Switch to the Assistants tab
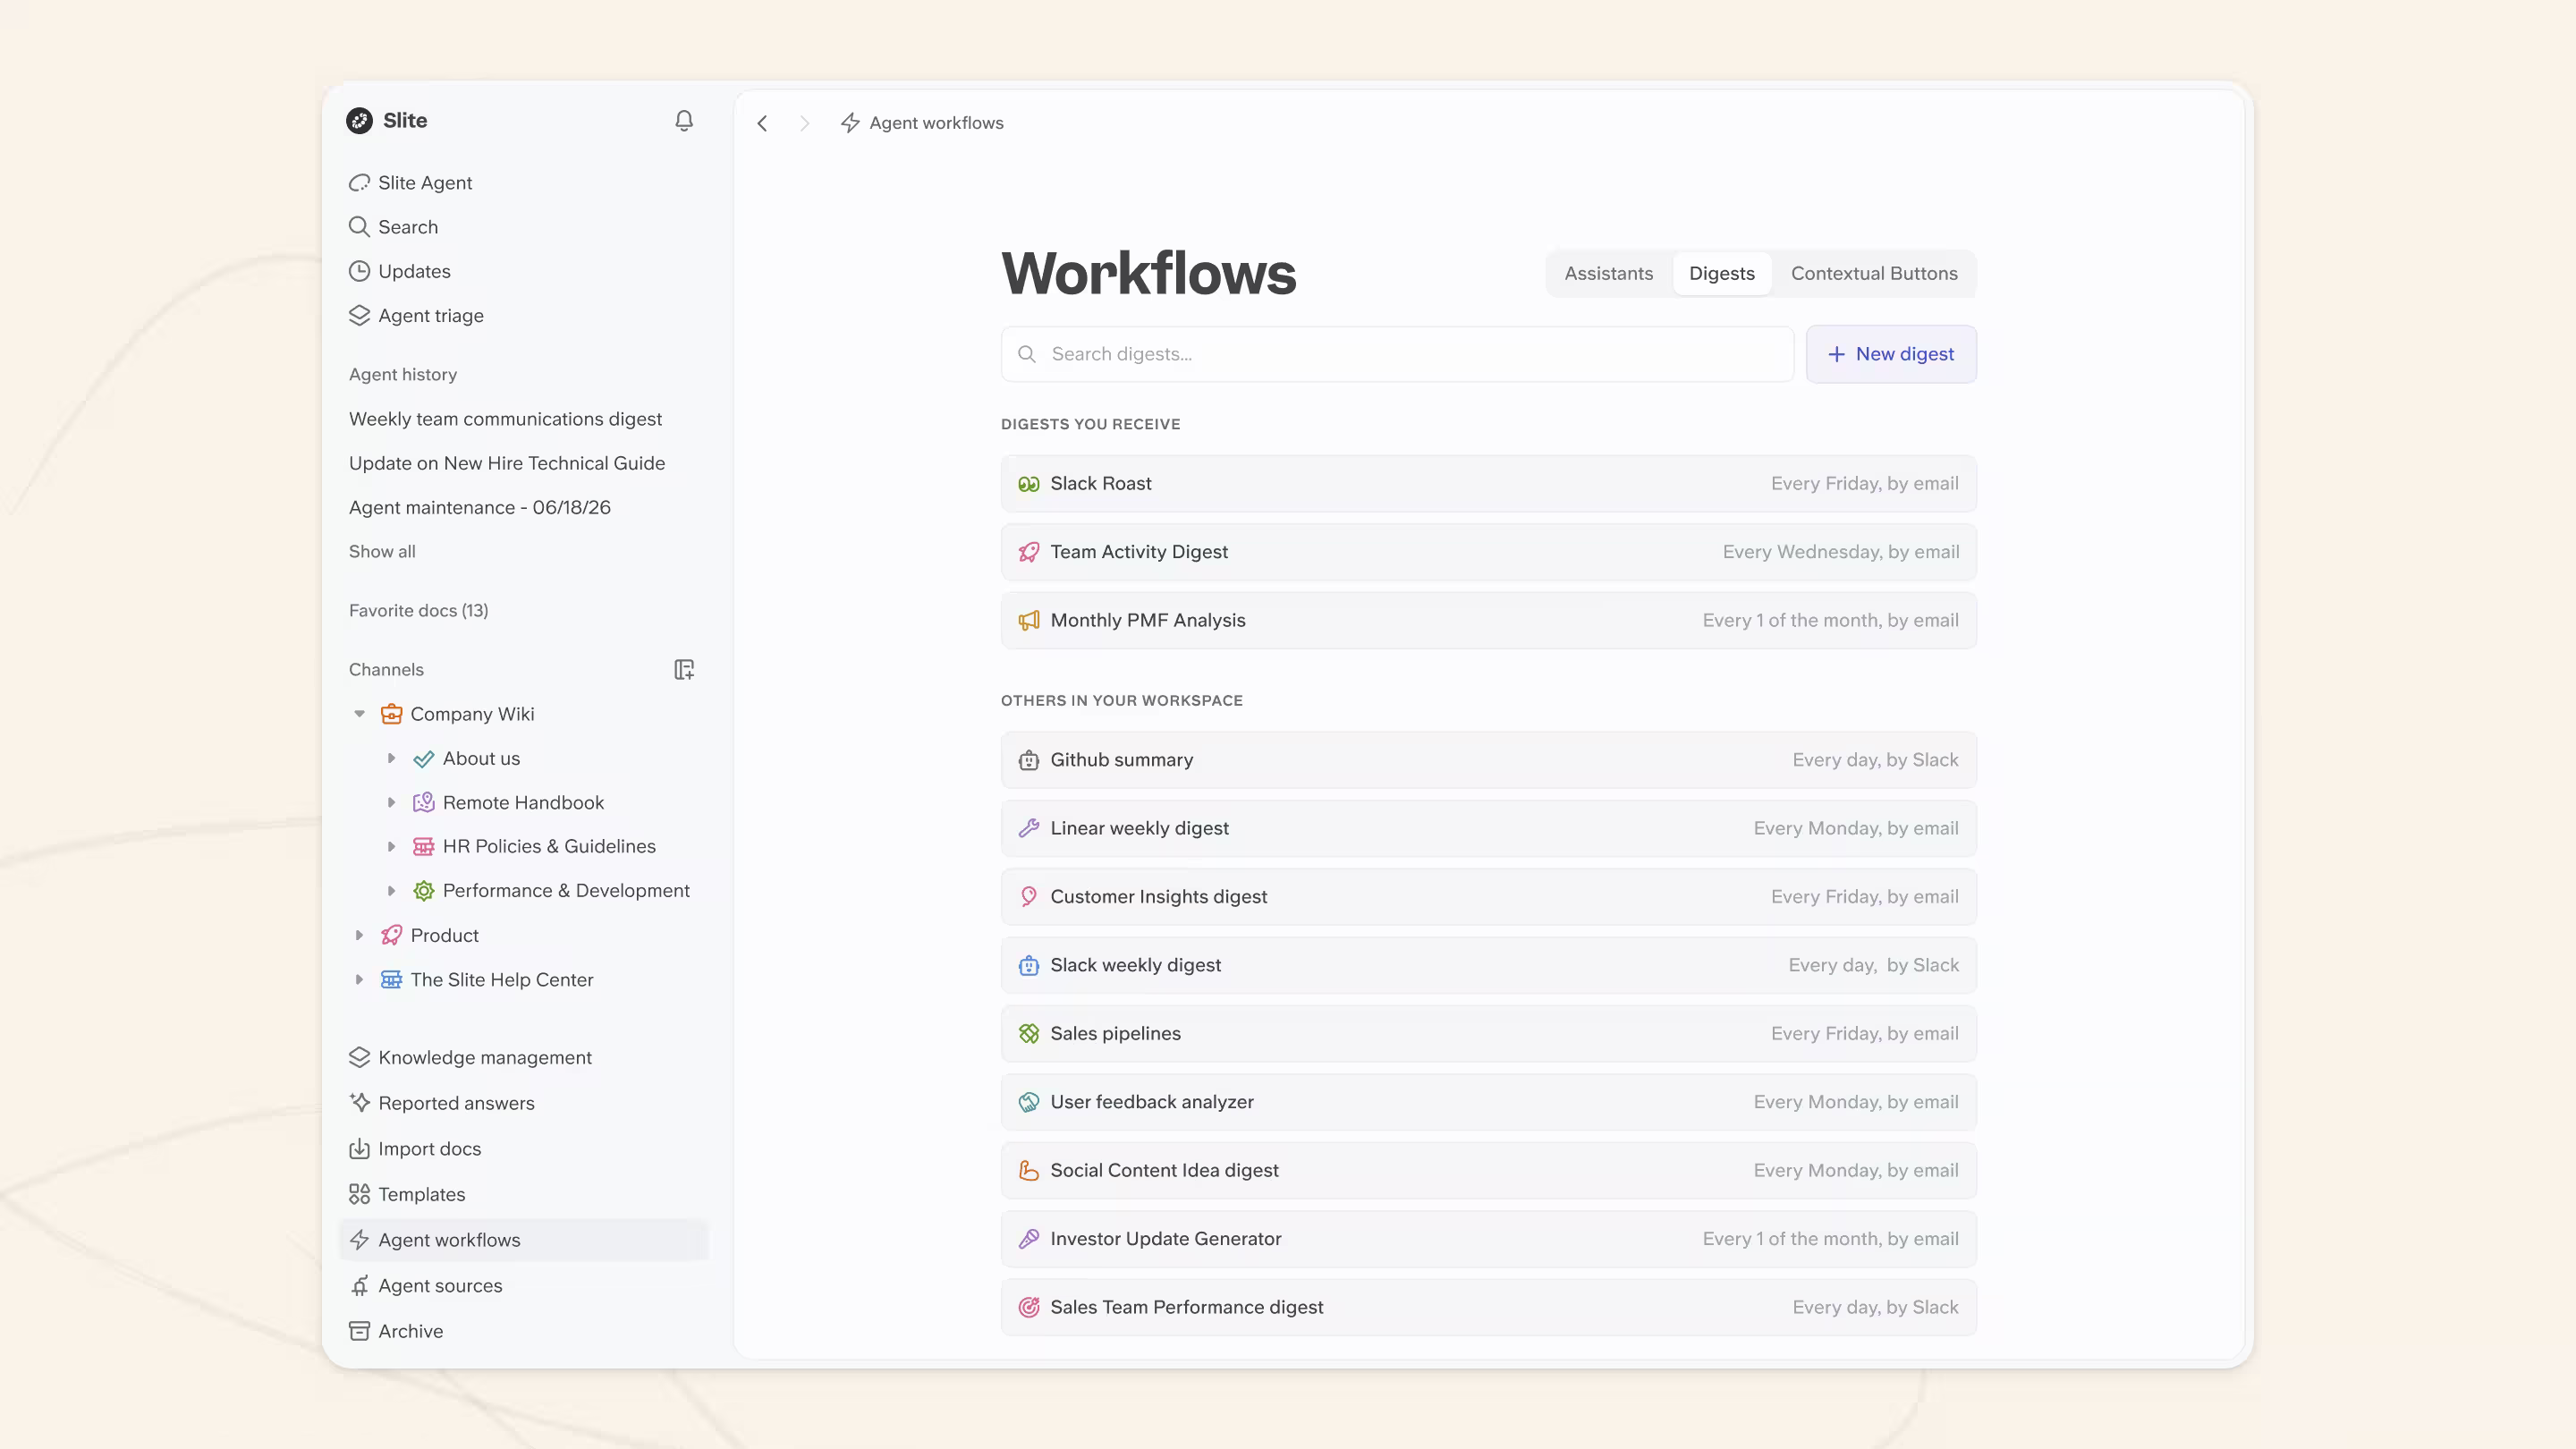Screen dimensions: 2576x1449 coord(1608,274)
